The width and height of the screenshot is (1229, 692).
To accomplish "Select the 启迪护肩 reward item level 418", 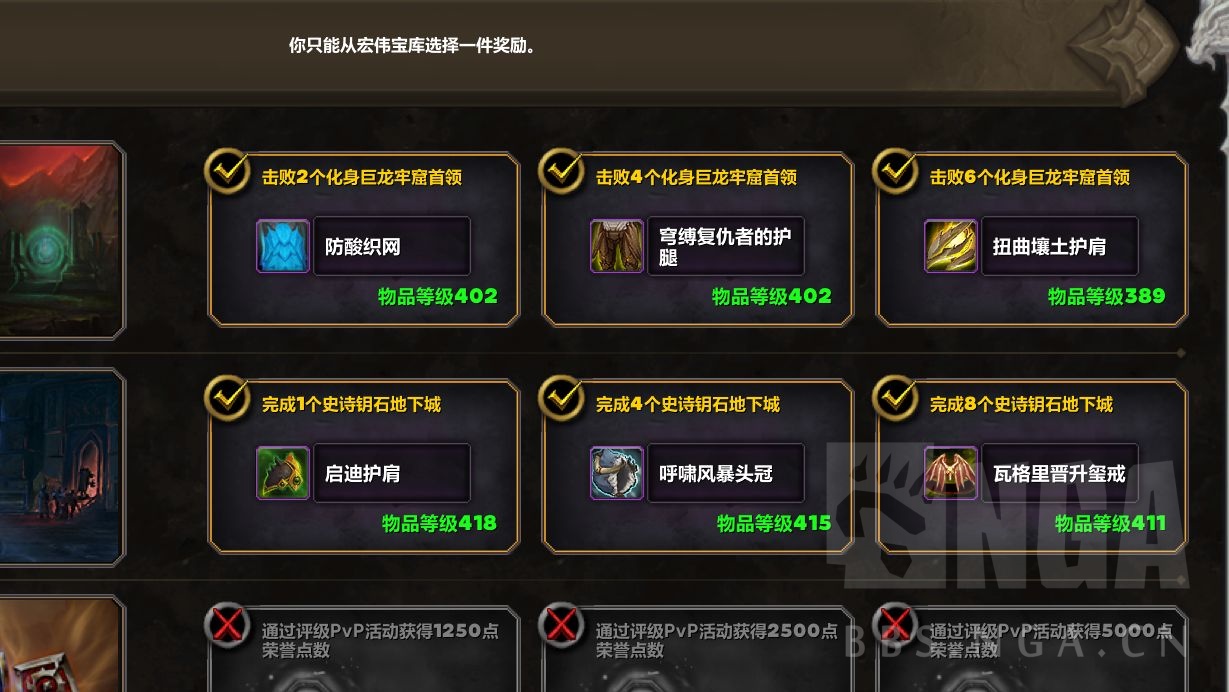I will [439, 523].
